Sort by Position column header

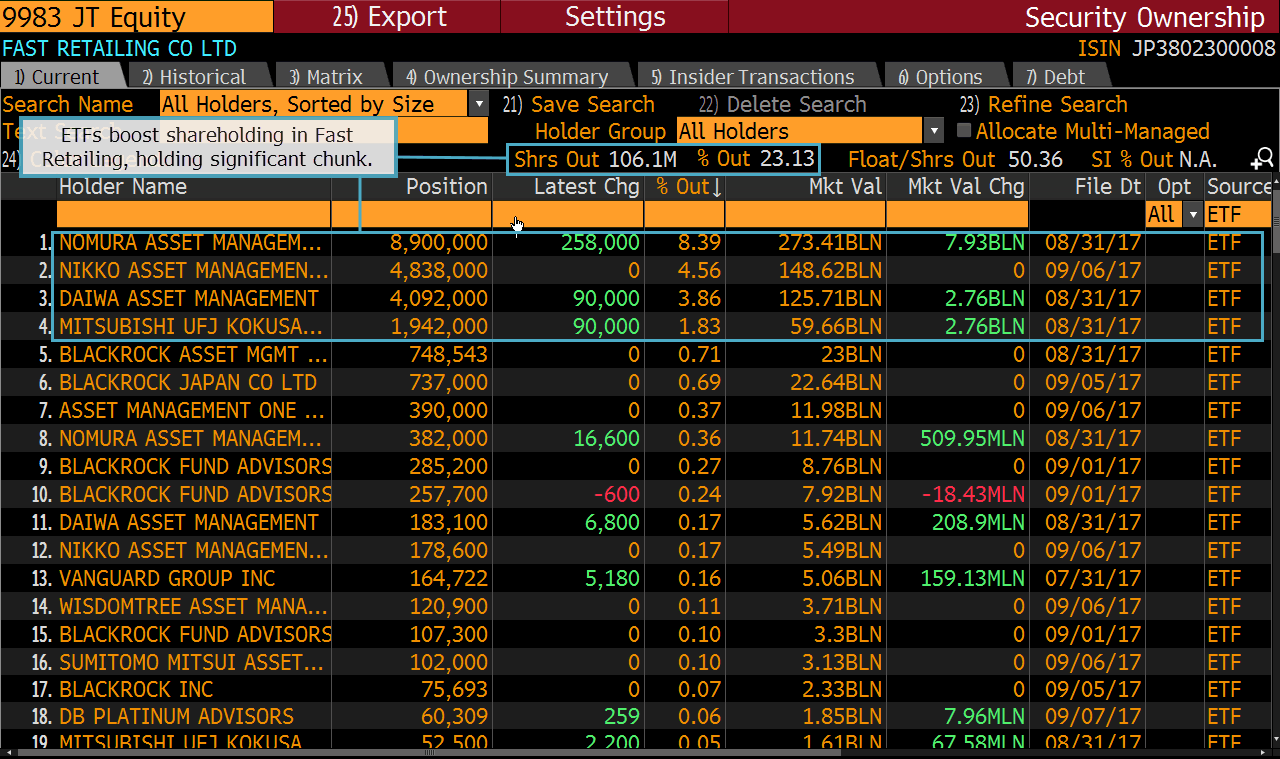click(x=446, y=186)
